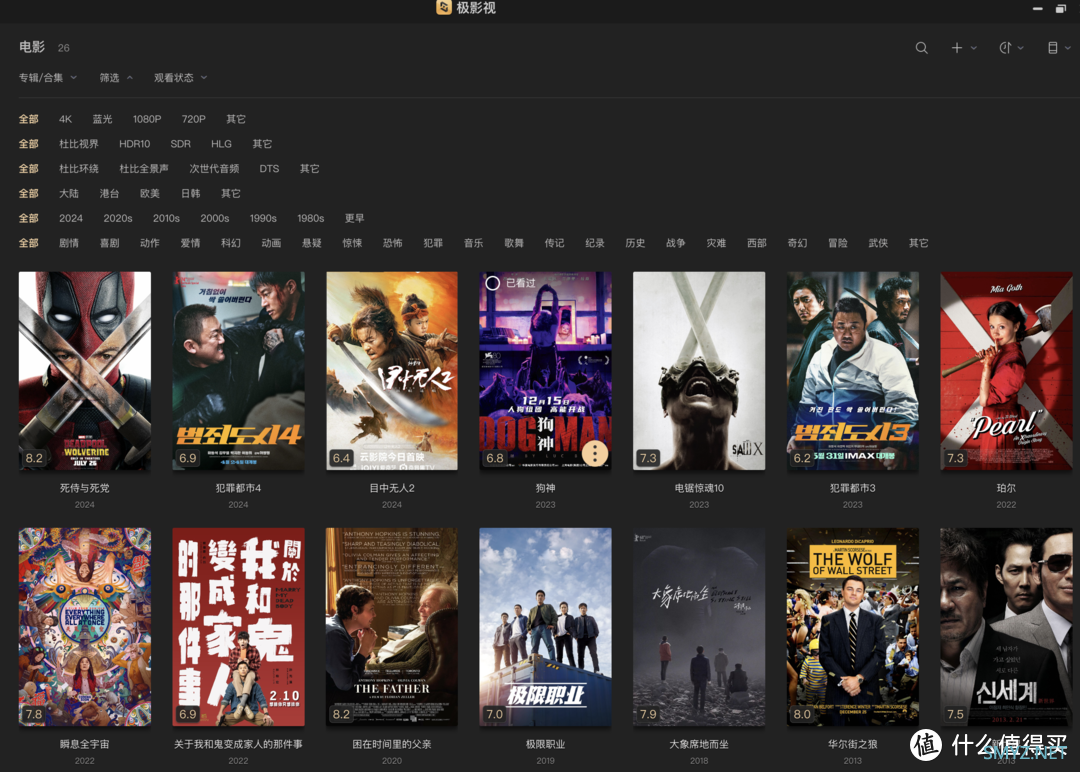Collapse the 筛选 filter panel
Screen dimensions: 1080x772
coord(116,78)
